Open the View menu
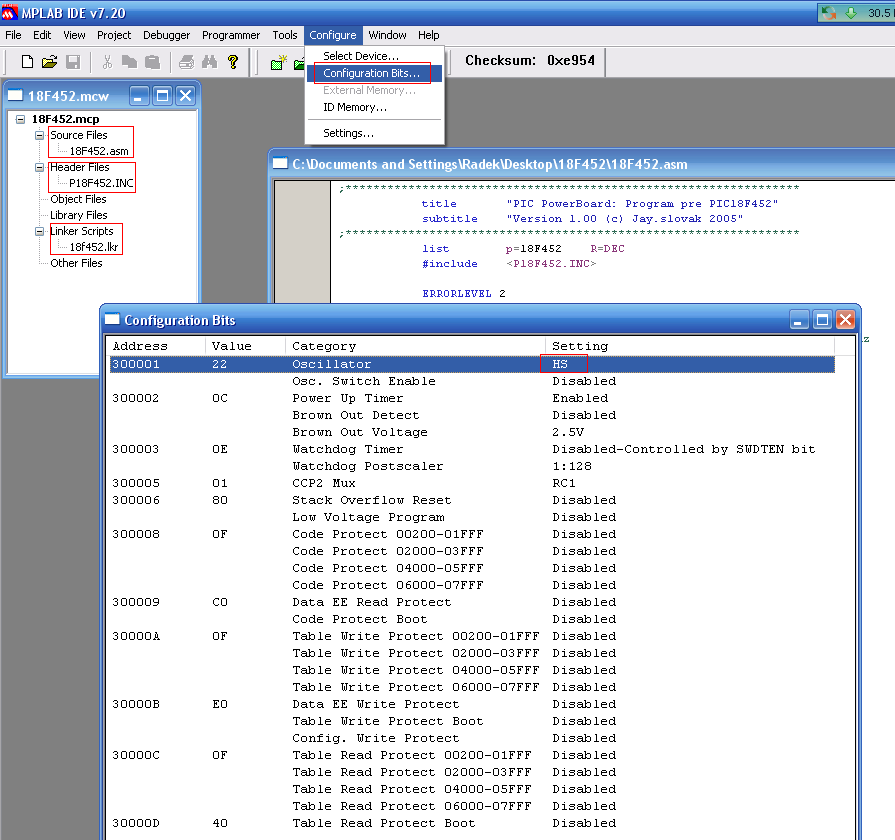The image size is (895, 840). coord(74,35)
